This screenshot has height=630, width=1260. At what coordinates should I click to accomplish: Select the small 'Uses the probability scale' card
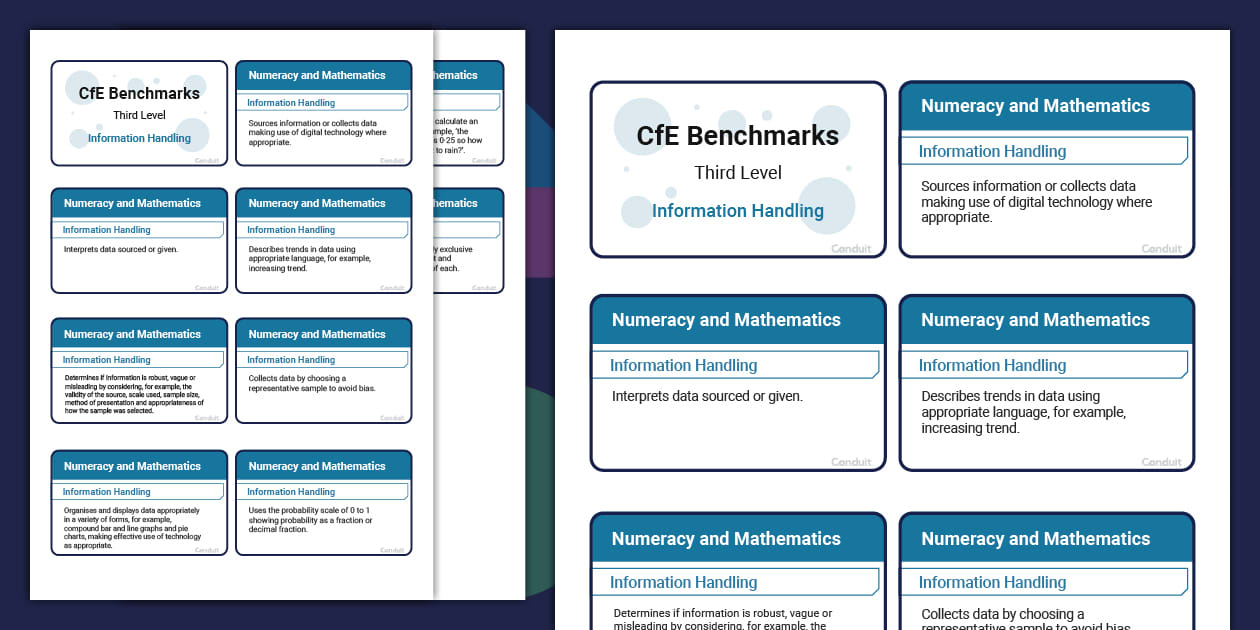323,503
